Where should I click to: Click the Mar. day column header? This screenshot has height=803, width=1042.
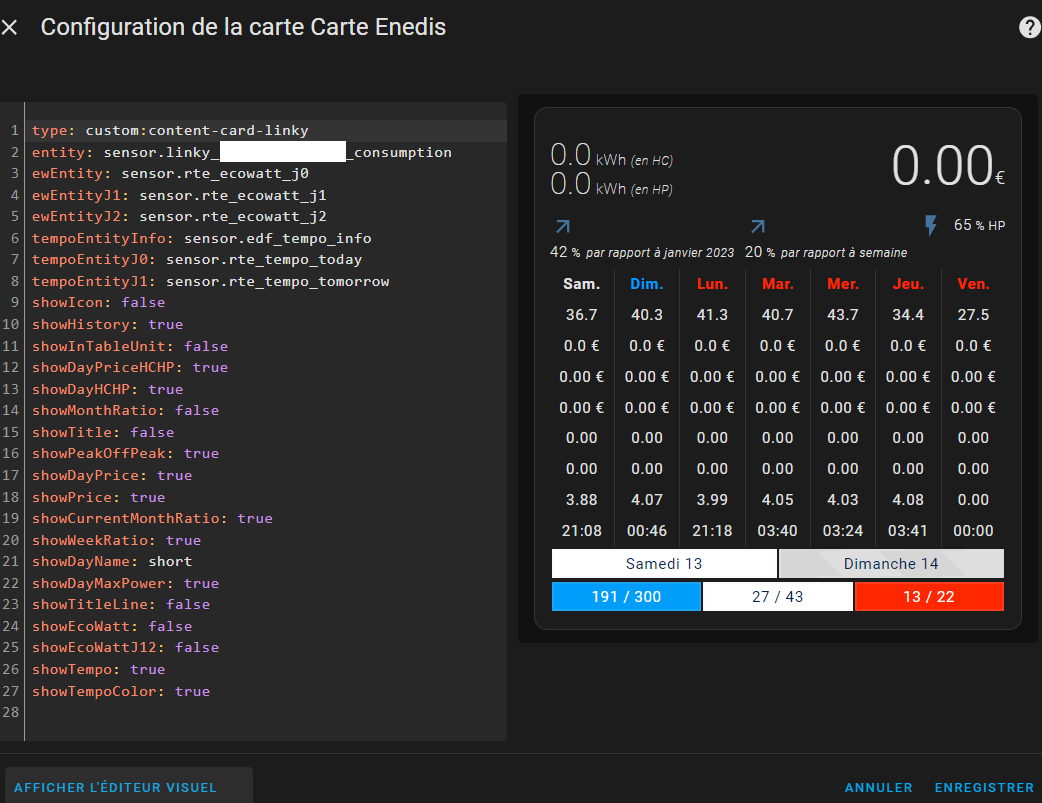pyautogui.click(x=778, y=285)
